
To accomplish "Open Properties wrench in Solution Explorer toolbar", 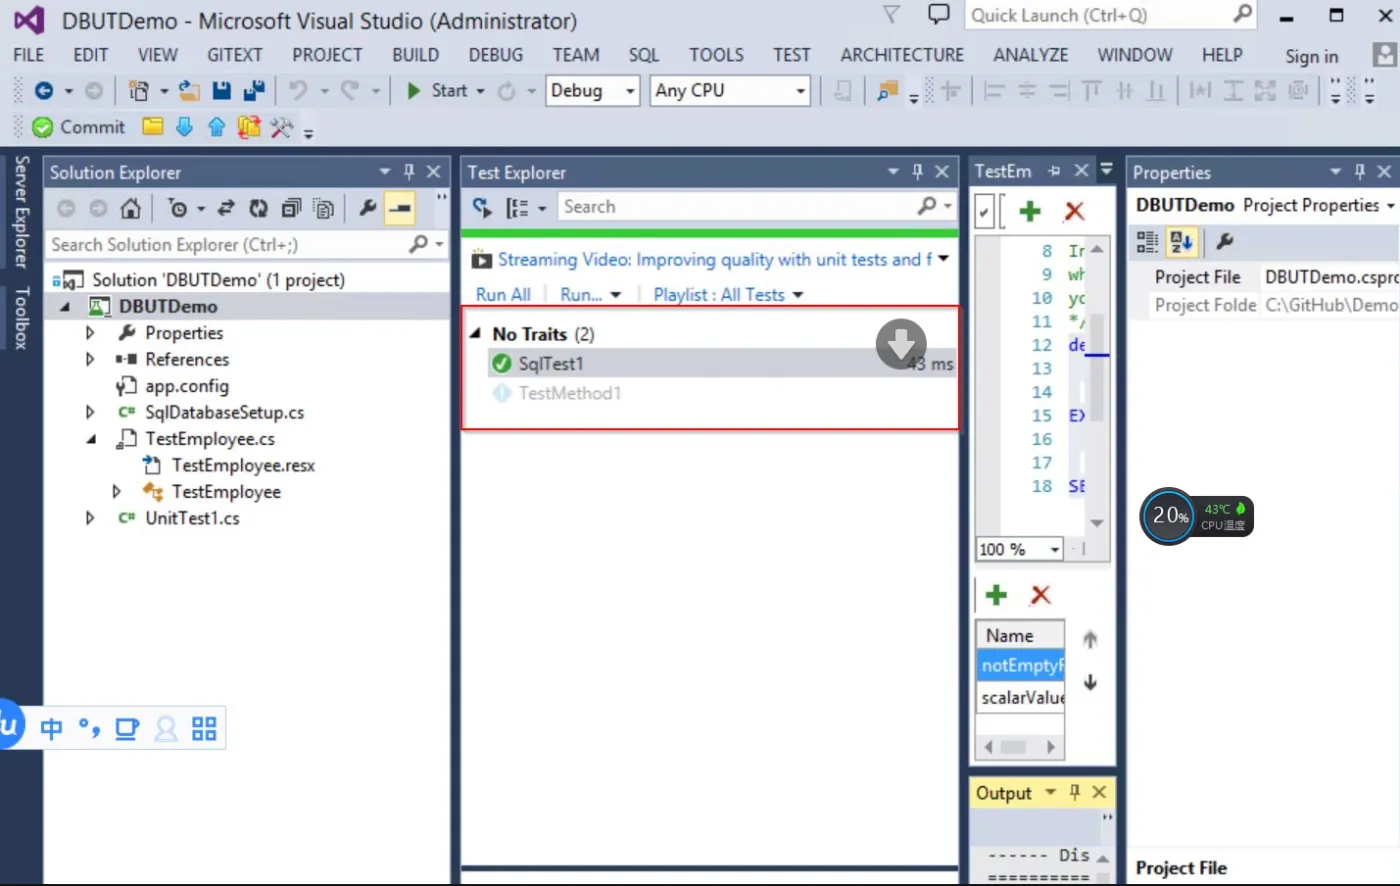I will (368, 208).
